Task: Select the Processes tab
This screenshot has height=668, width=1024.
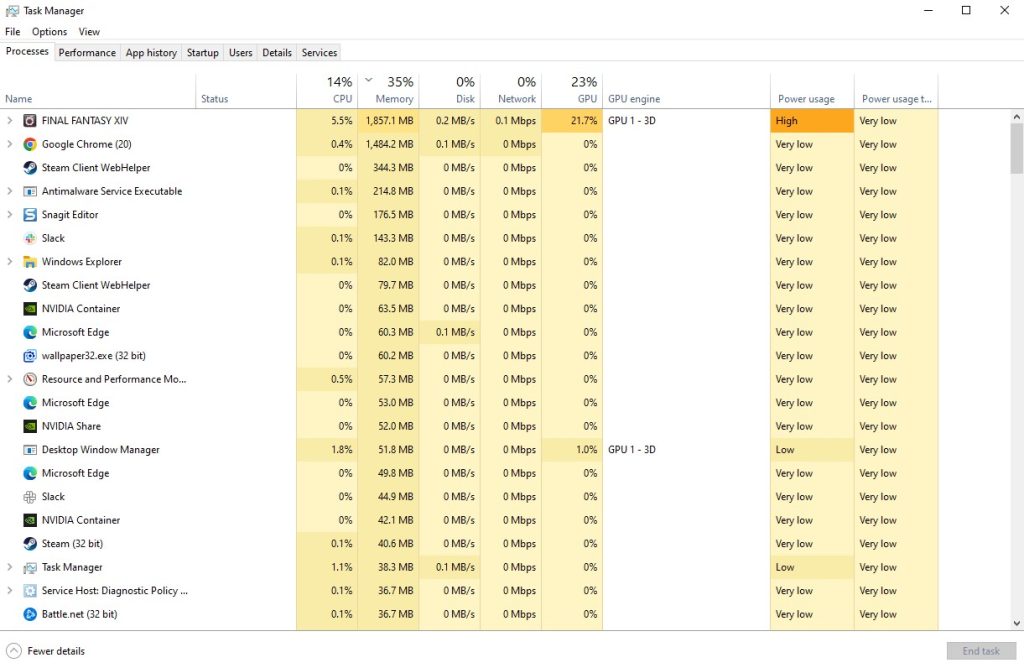Action: click(27, 51)
